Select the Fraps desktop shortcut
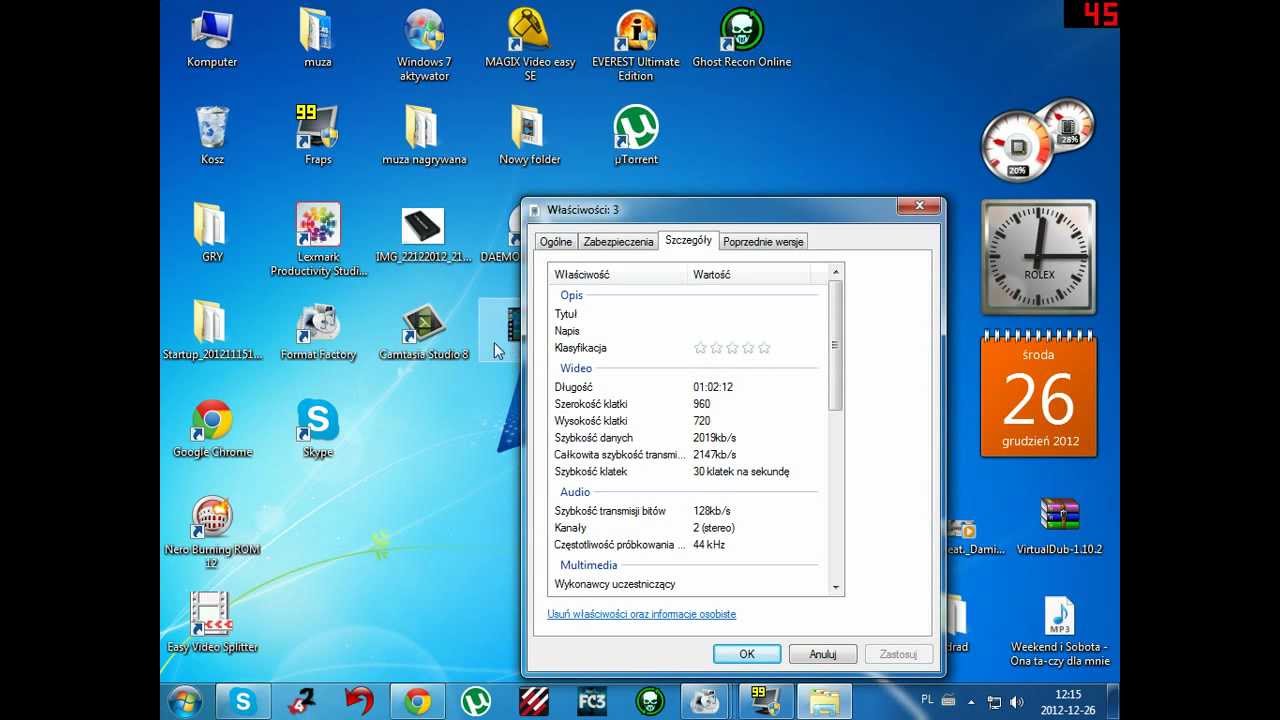Screen dimensions: 1280x720 (318, 135)
